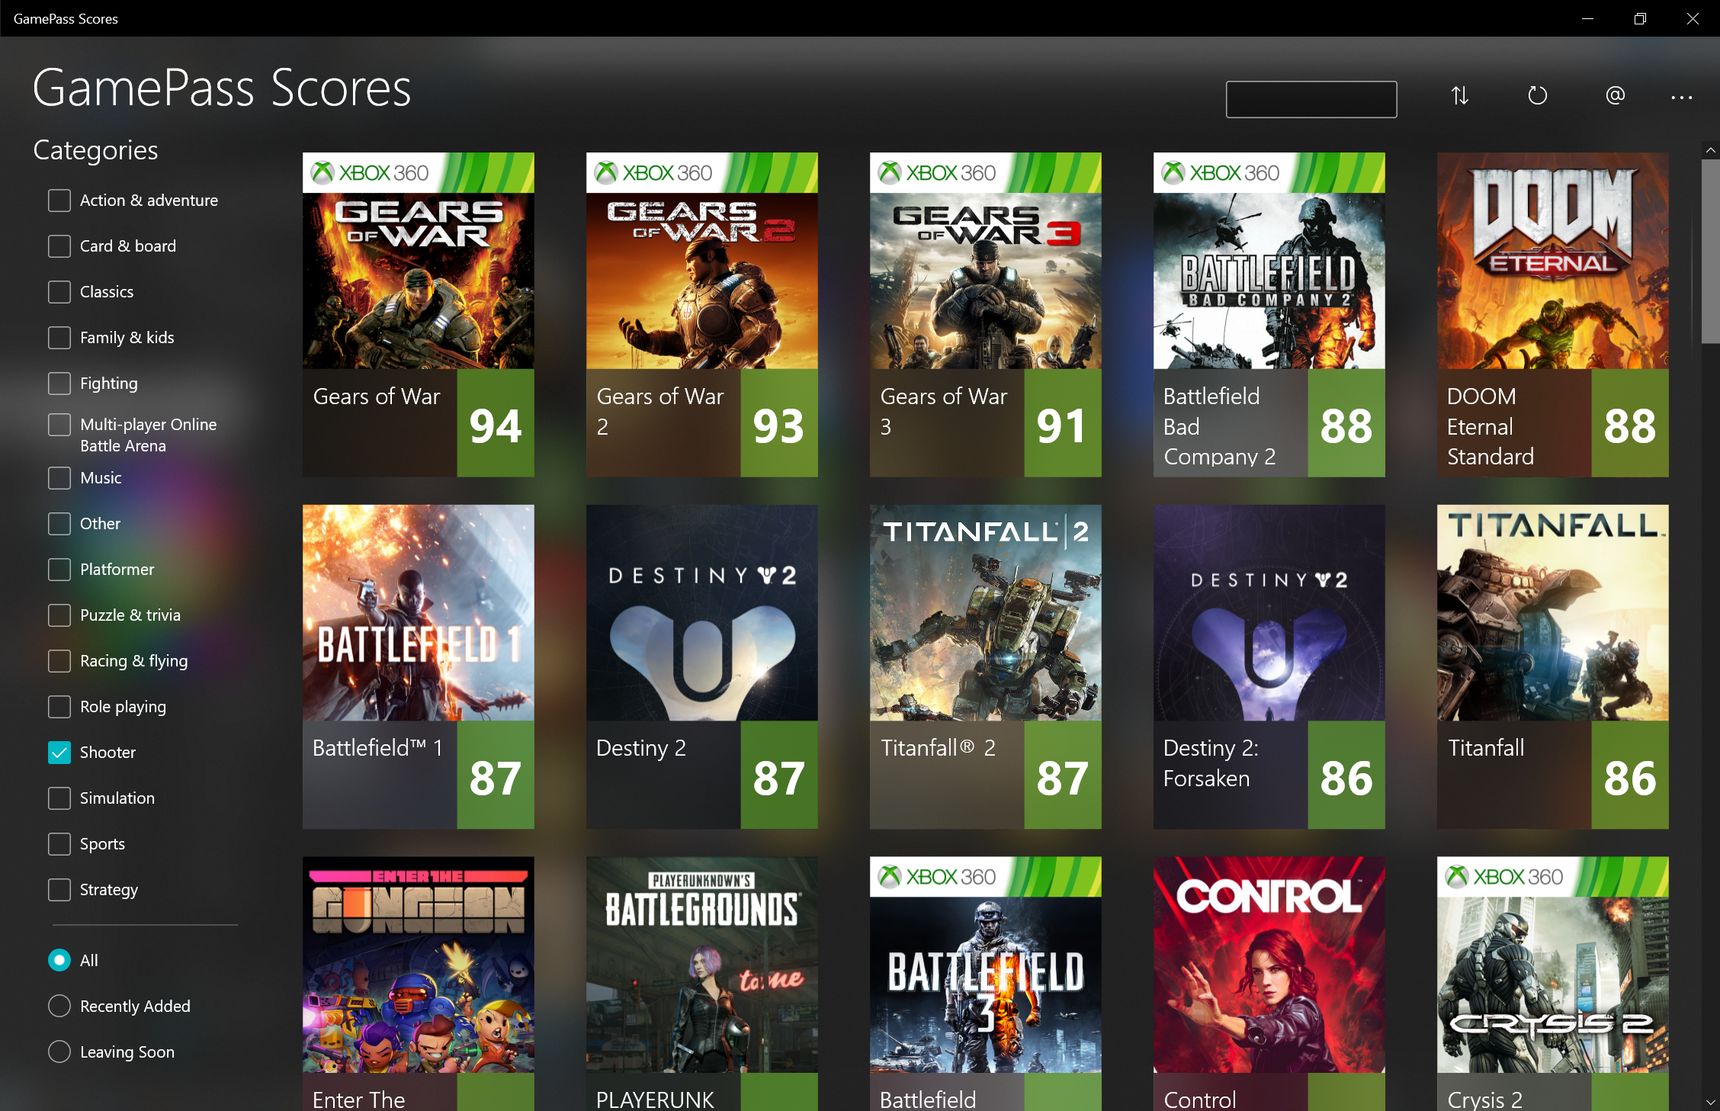
Task: Click the Xbox 360 banner above Crysis 2
Action: 1553,877
